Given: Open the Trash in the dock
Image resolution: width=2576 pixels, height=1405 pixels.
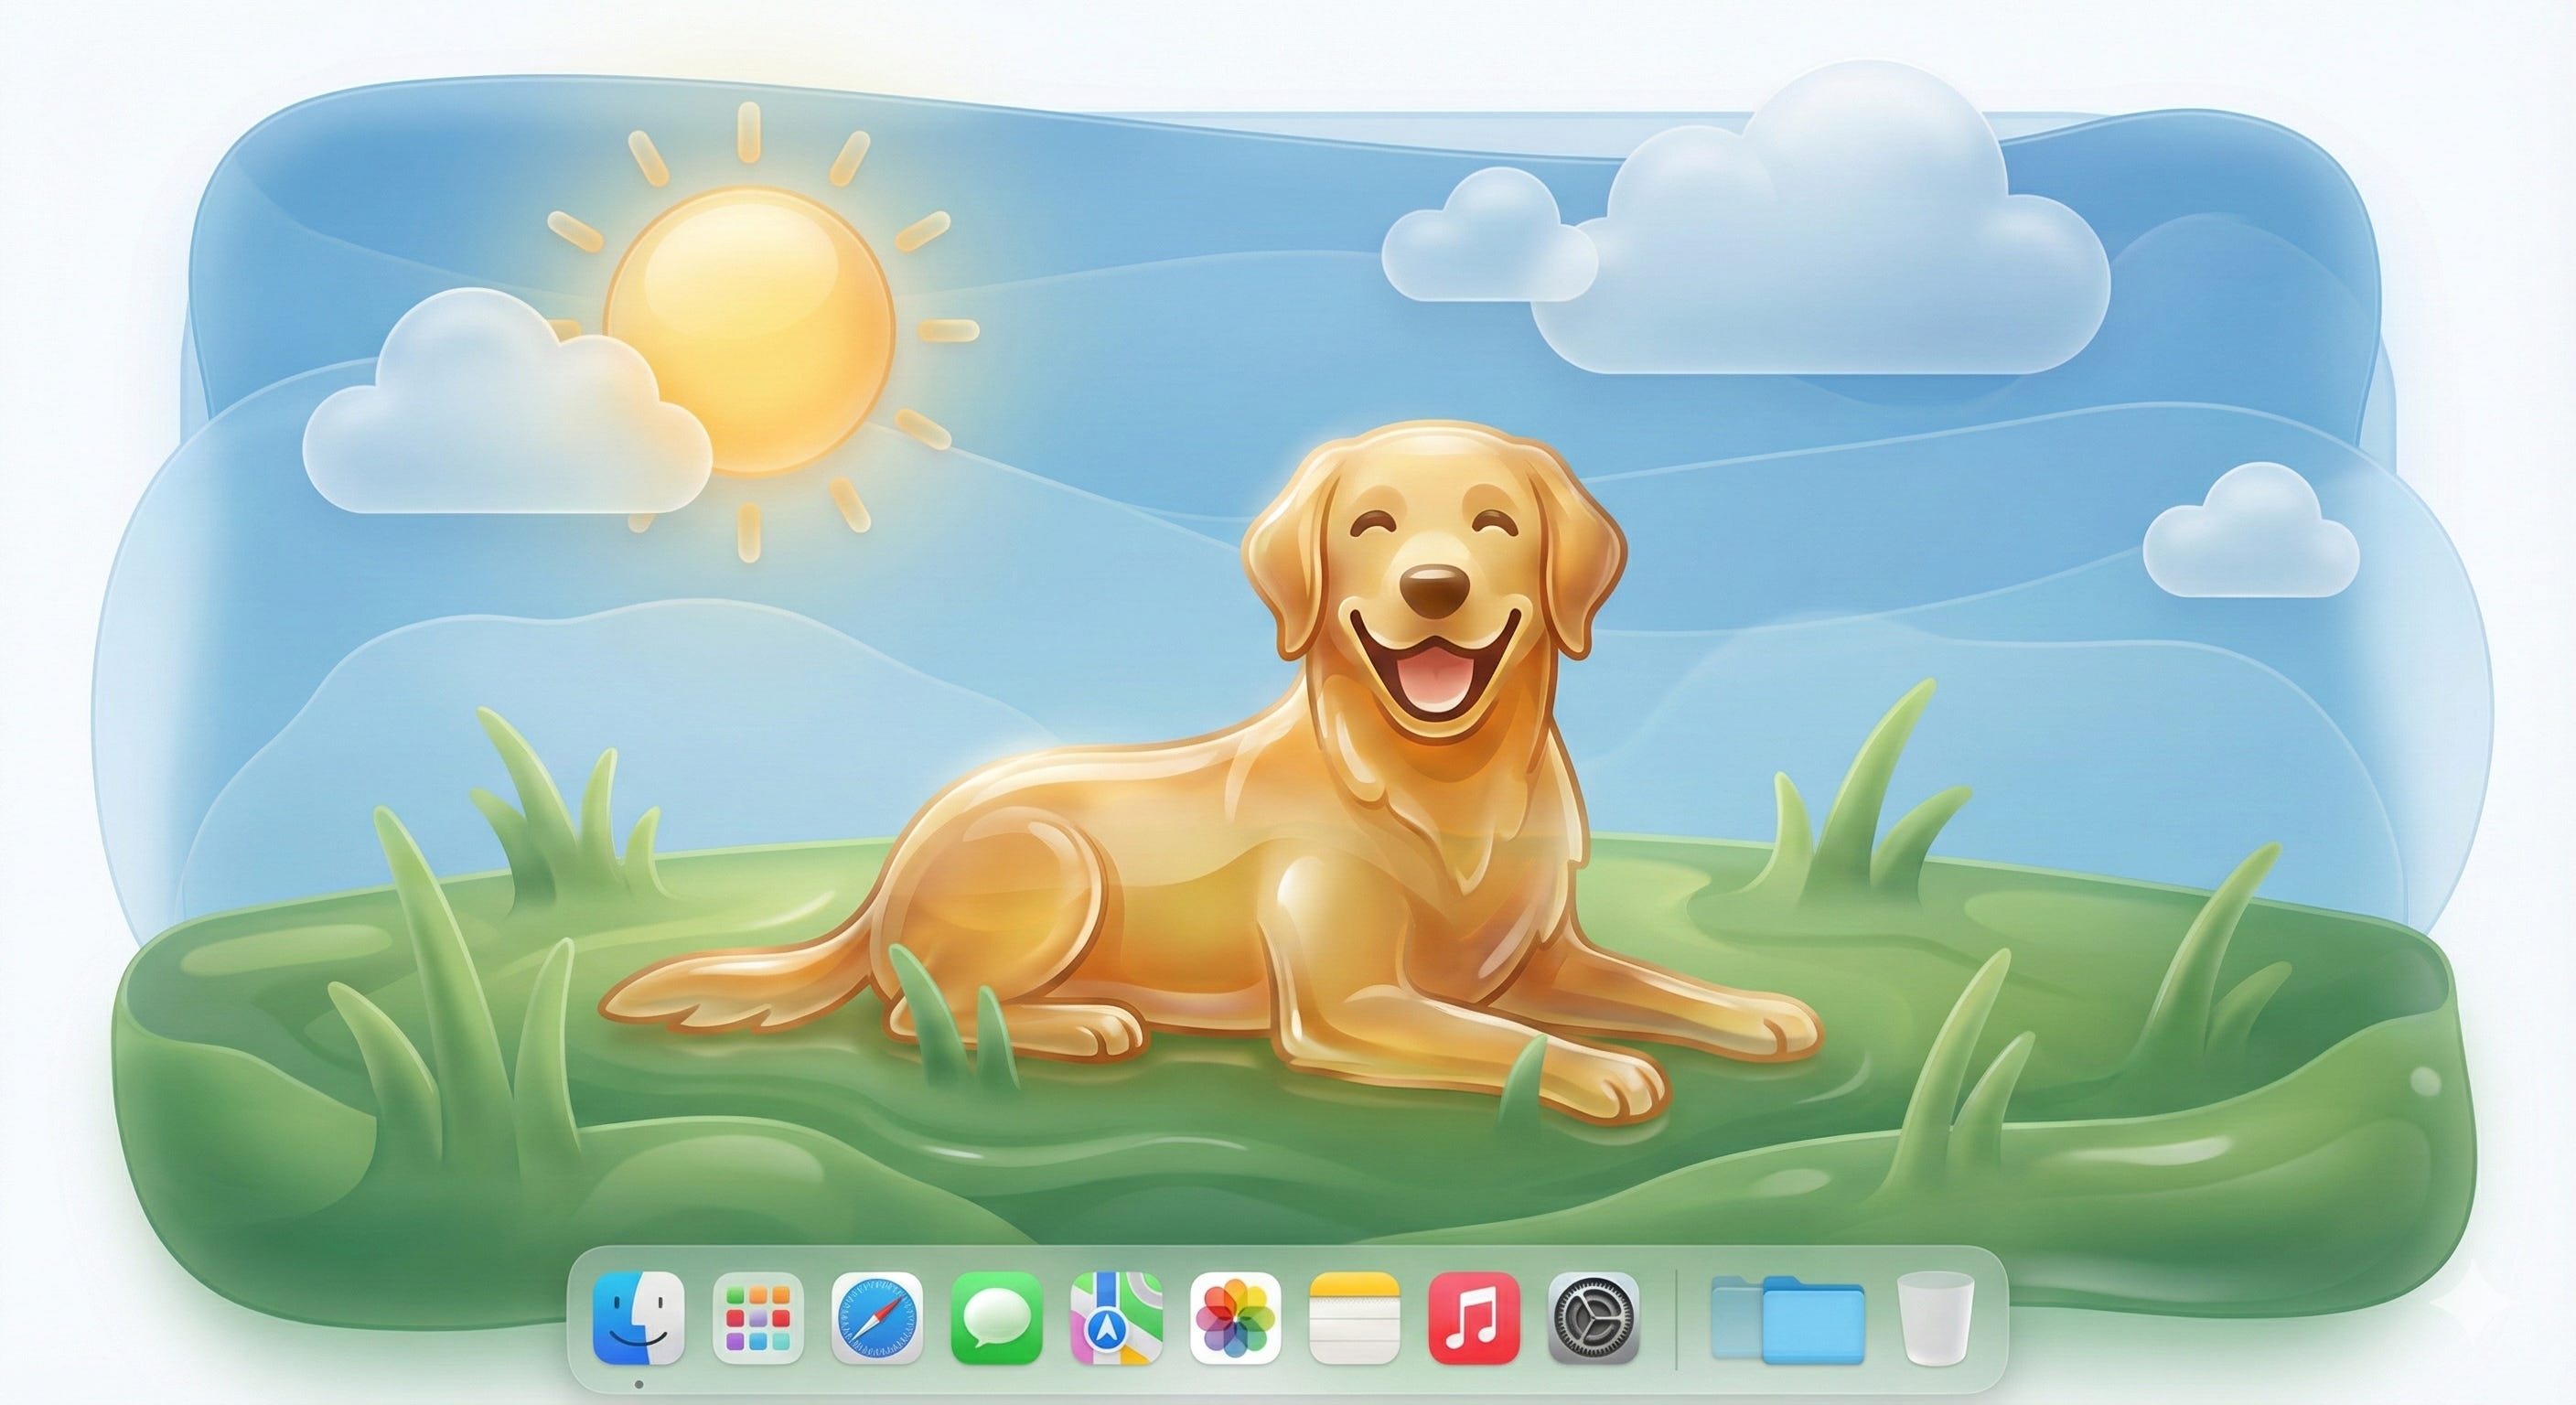Looking at the screenshot, I should [1935, 1318].
